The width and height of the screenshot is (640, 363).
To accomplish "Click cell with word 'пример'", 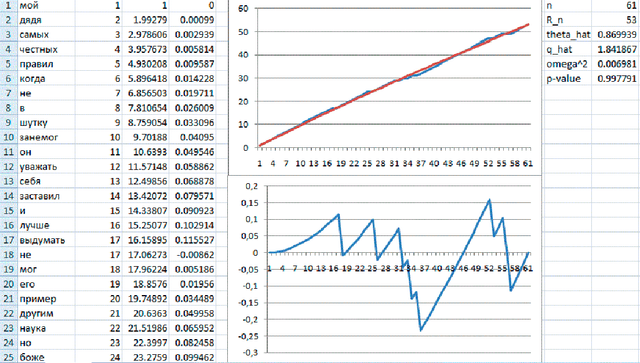I will pyautogui.click(x=46, y=299).
